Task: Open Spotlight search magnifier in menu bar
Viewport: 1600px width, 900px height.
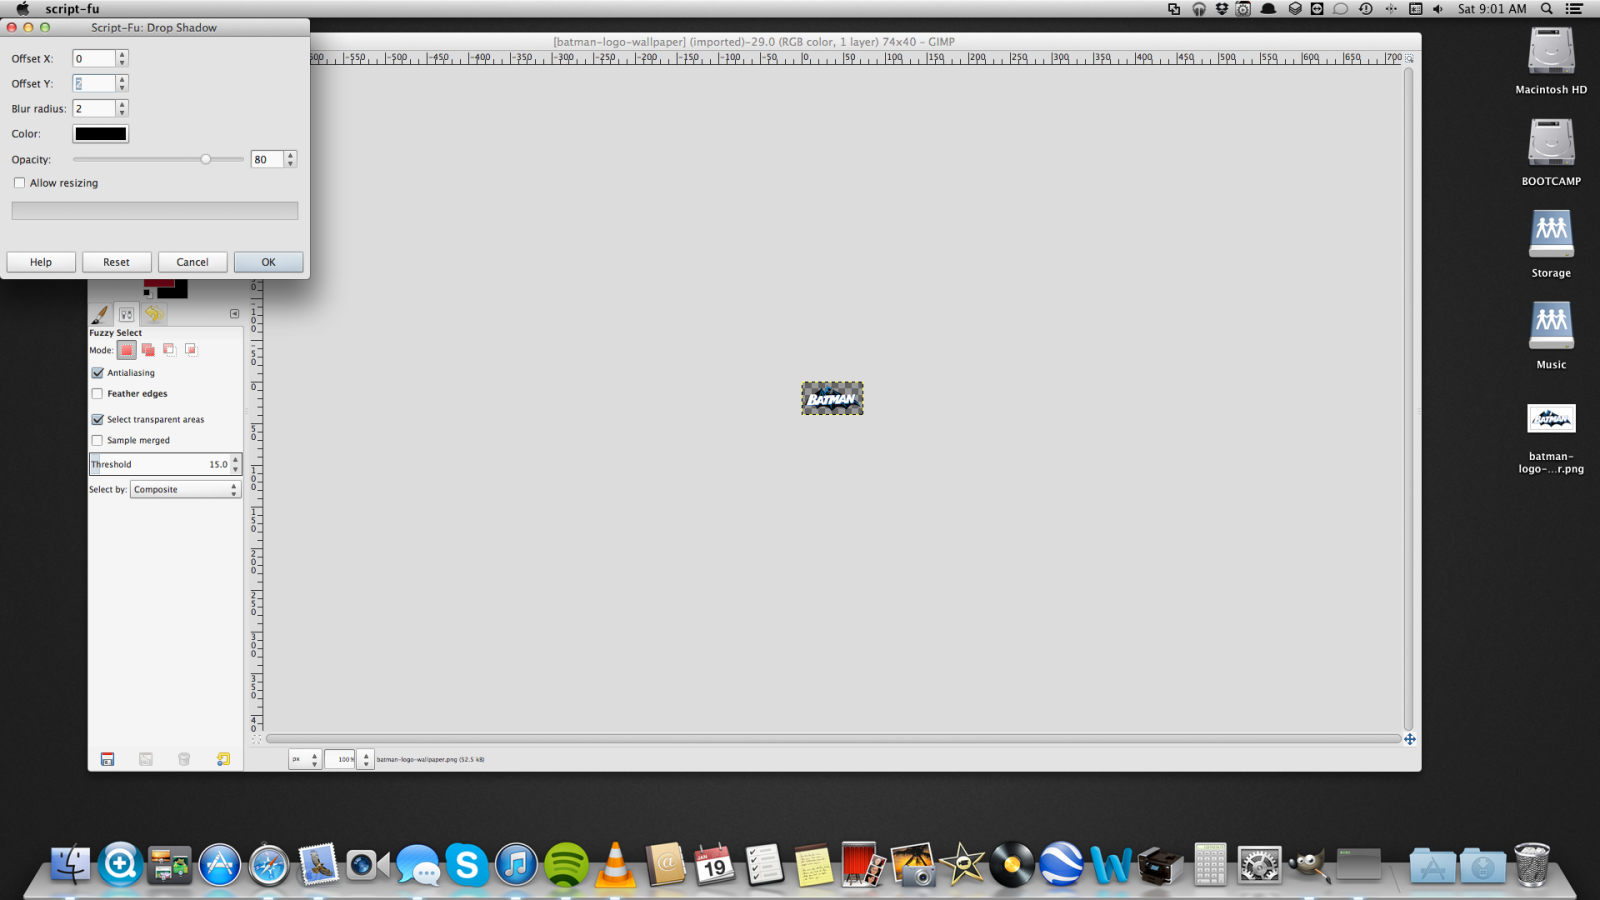Action: pos(1547,9)
